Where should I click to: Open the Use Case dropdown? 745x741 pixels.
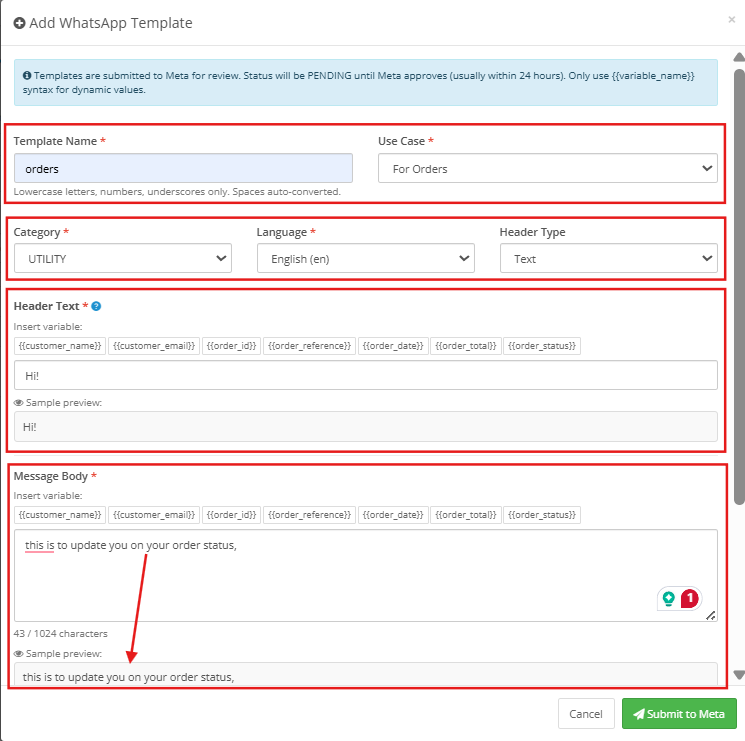click(x=547, y=168)
